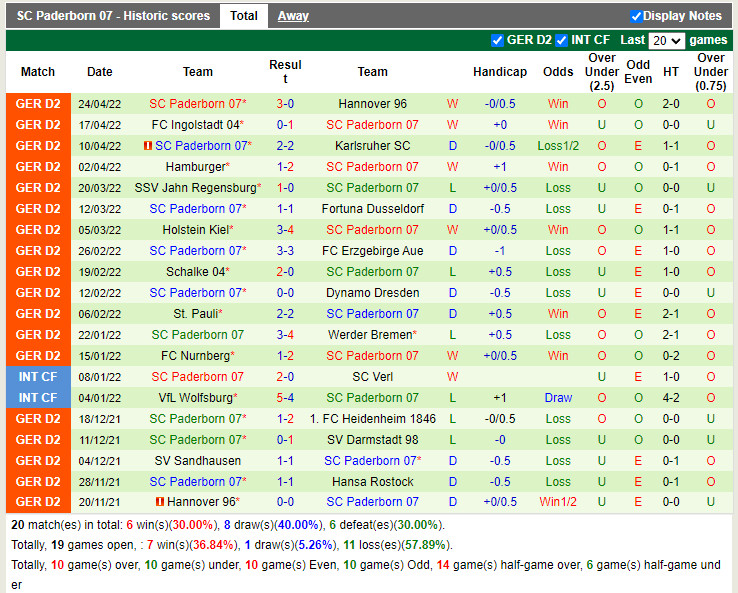Screen dimensions: 738x593
Task: Uncheck the INT CF league filter
Action: click(x=561, y=40)
